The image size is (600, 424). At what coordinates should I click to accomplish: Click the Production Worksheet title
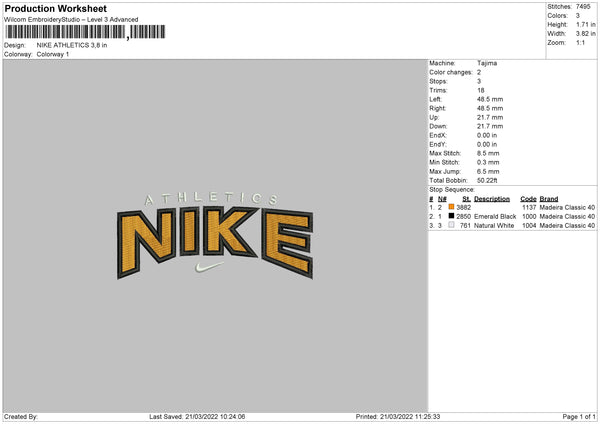(55, 8)
